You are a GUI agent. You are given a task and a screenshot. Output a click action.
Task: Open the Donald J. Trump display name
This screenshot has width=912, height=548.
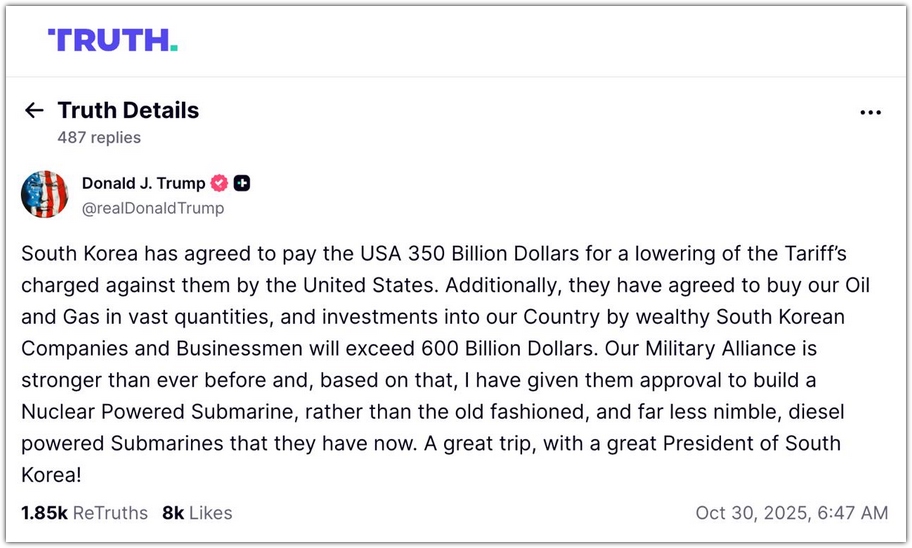coord(143,183)
